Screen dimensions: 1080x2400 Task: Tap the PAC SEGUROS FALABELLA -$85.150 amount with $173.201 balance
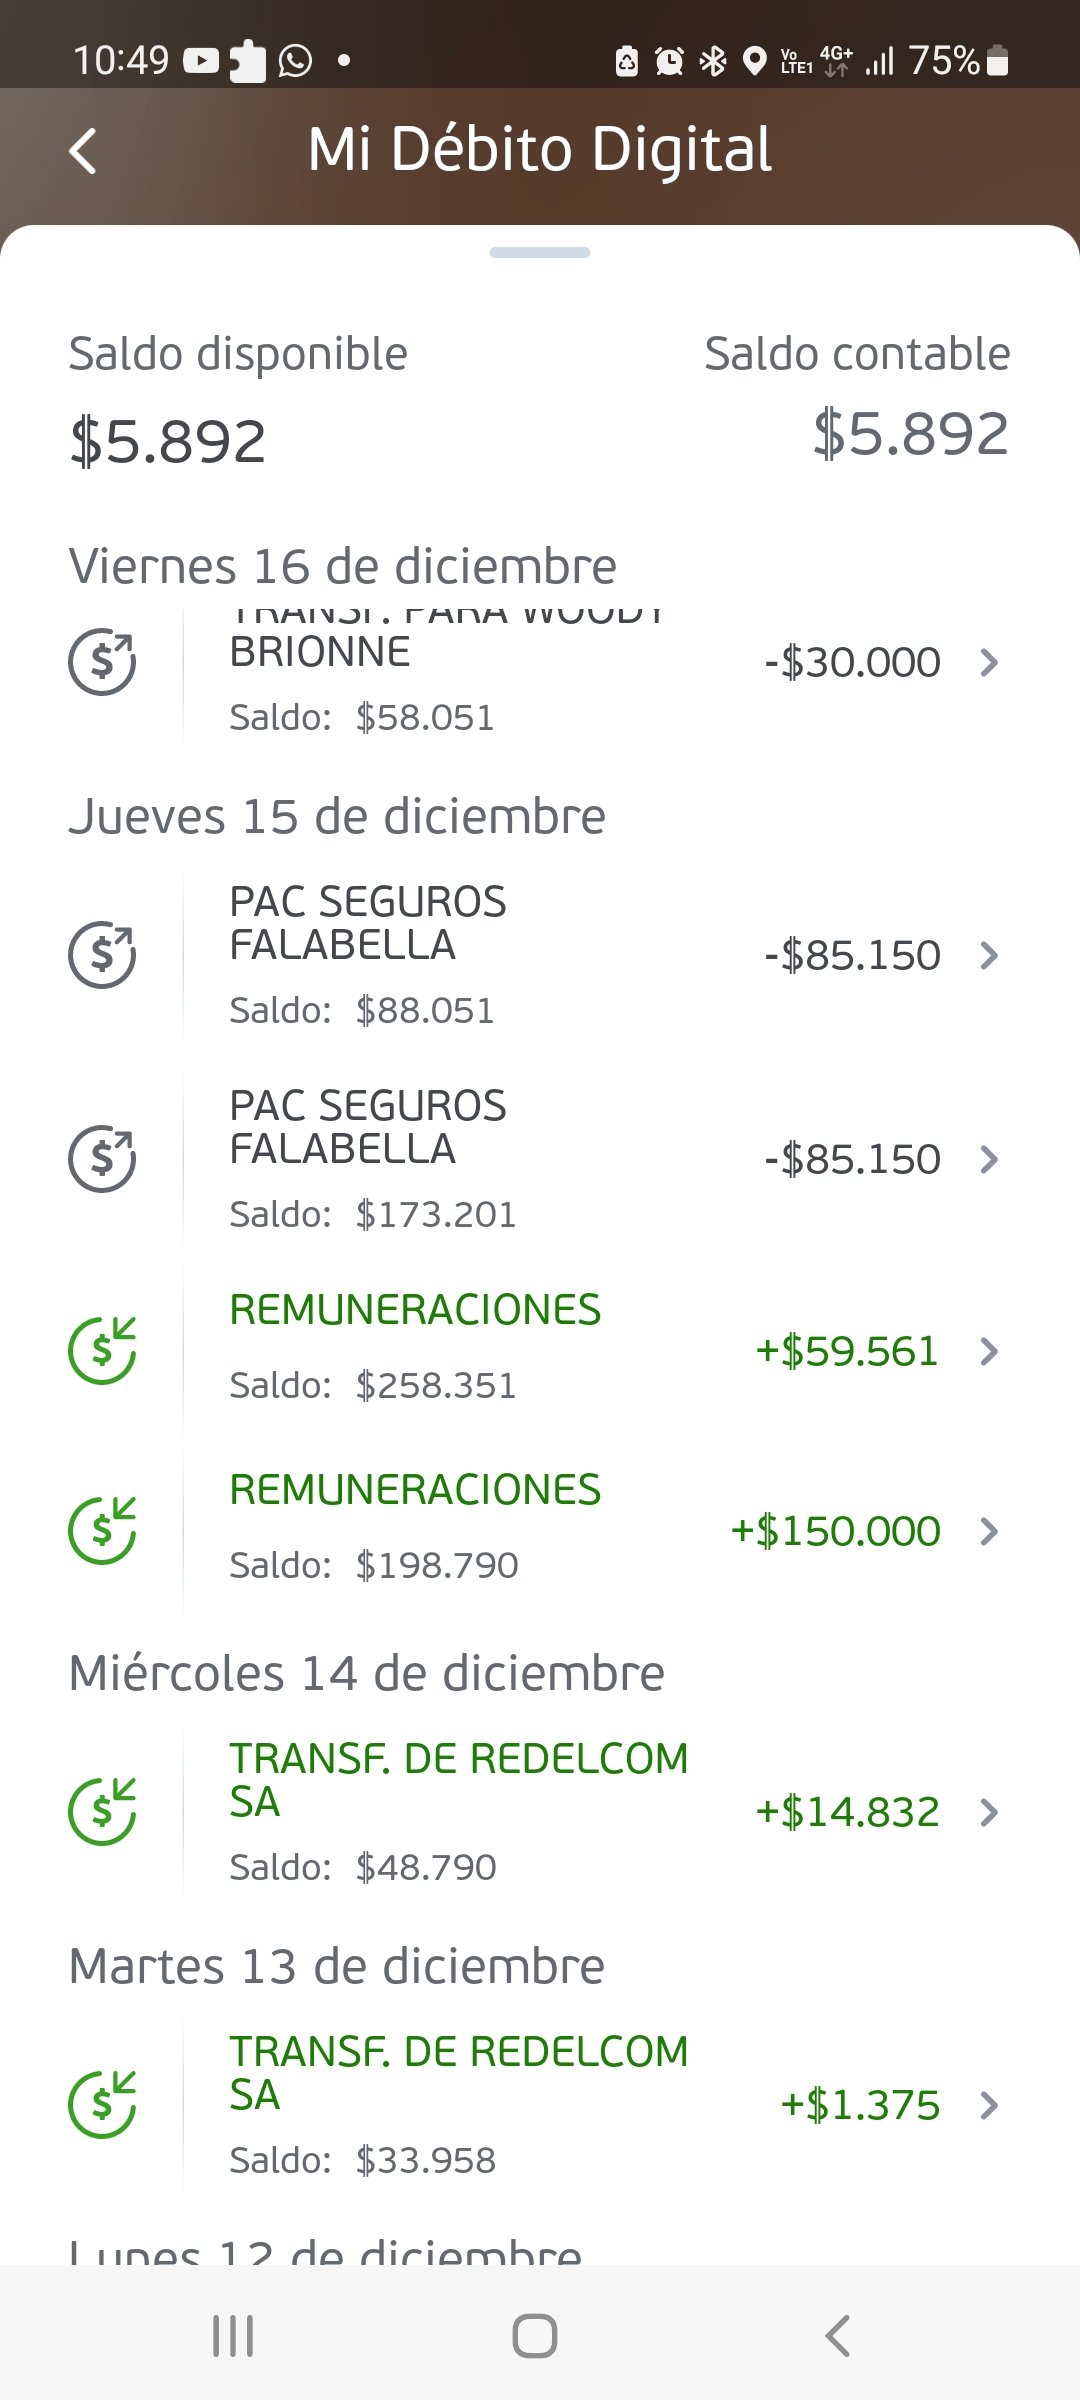click(x=852, y=1160)
